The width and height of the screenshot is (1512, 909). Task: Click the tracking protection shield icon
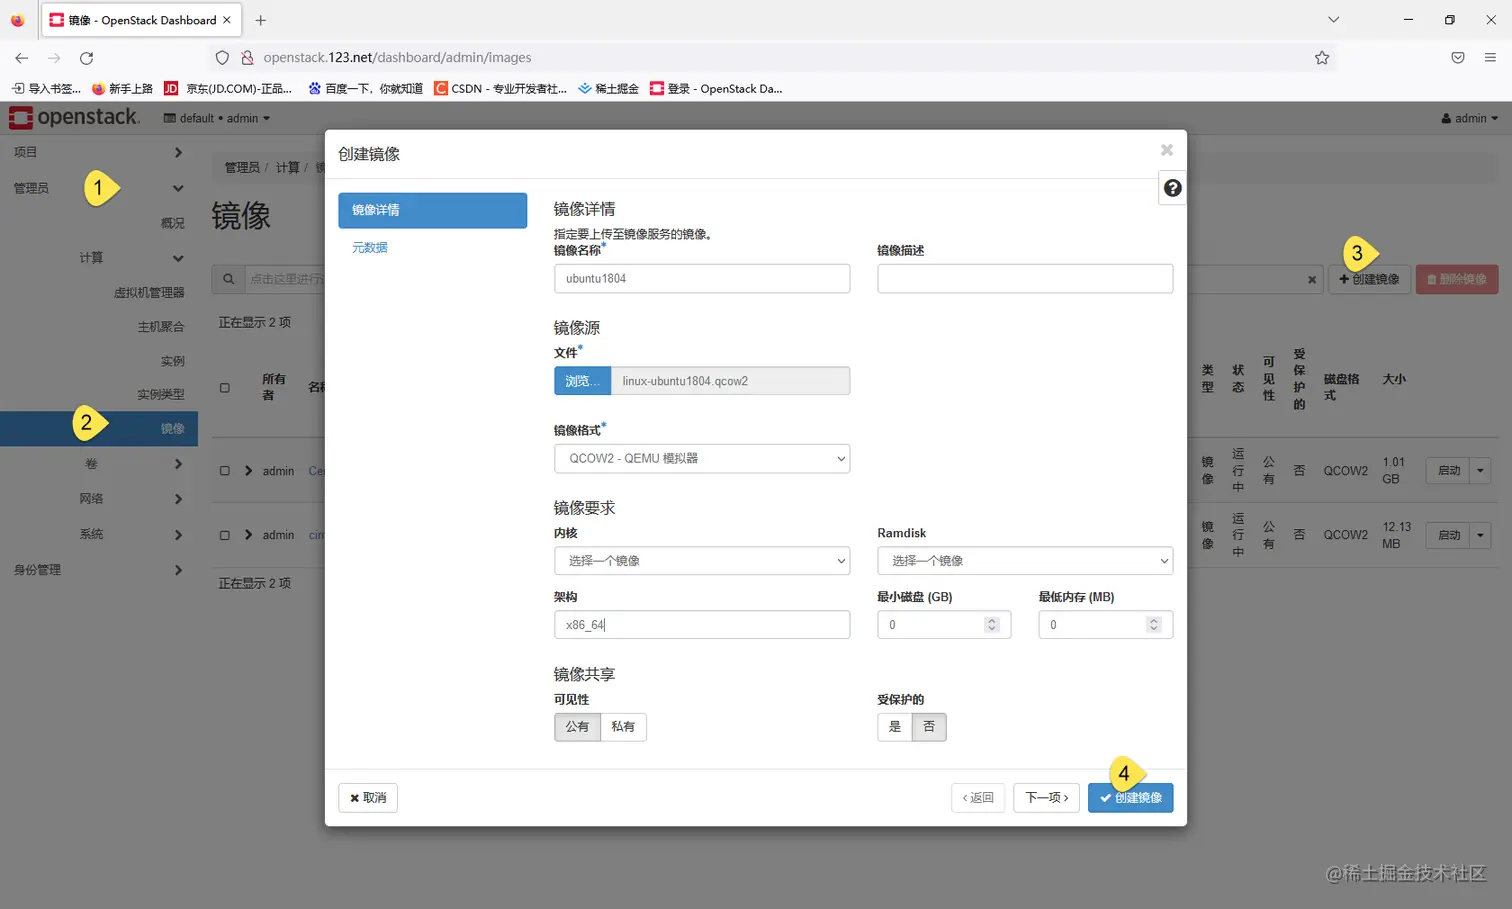click(x=222, y=57)
